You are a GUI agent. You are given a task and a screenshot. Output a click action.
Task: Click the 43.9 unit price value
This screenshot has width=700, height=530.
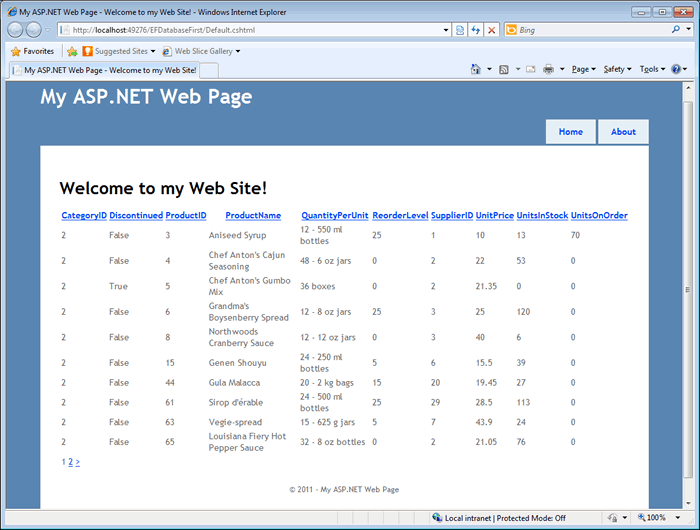[484, 422]
